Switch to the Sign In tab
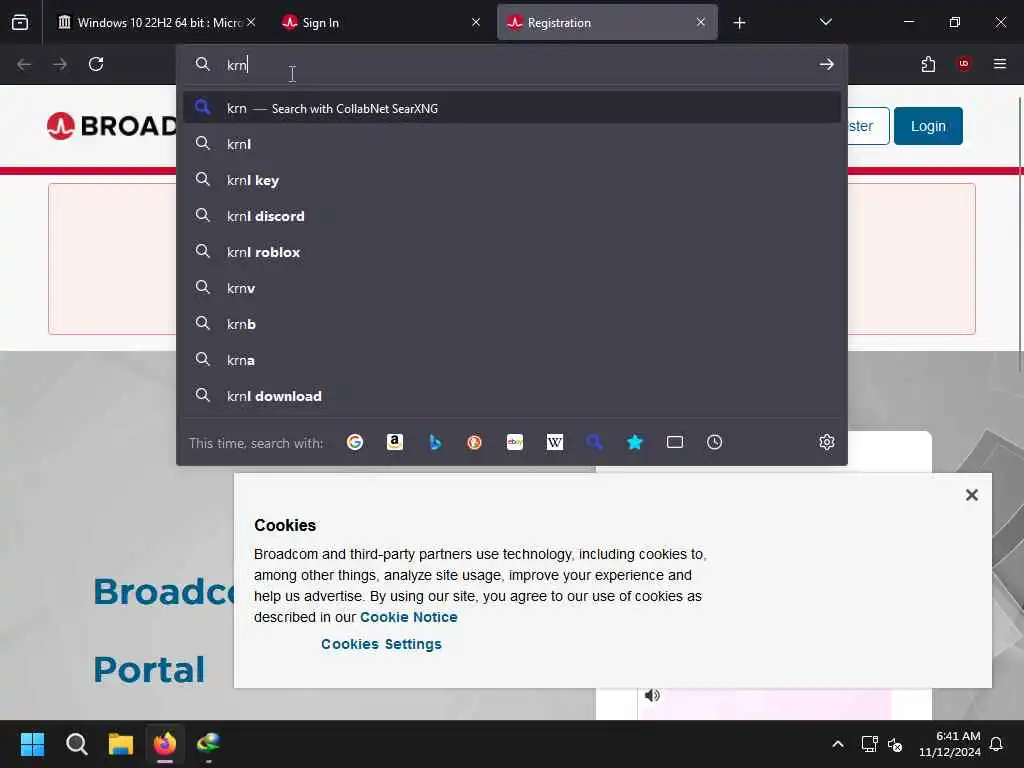This screenshot has width=1024, height=768. click(x=381, y=23)
